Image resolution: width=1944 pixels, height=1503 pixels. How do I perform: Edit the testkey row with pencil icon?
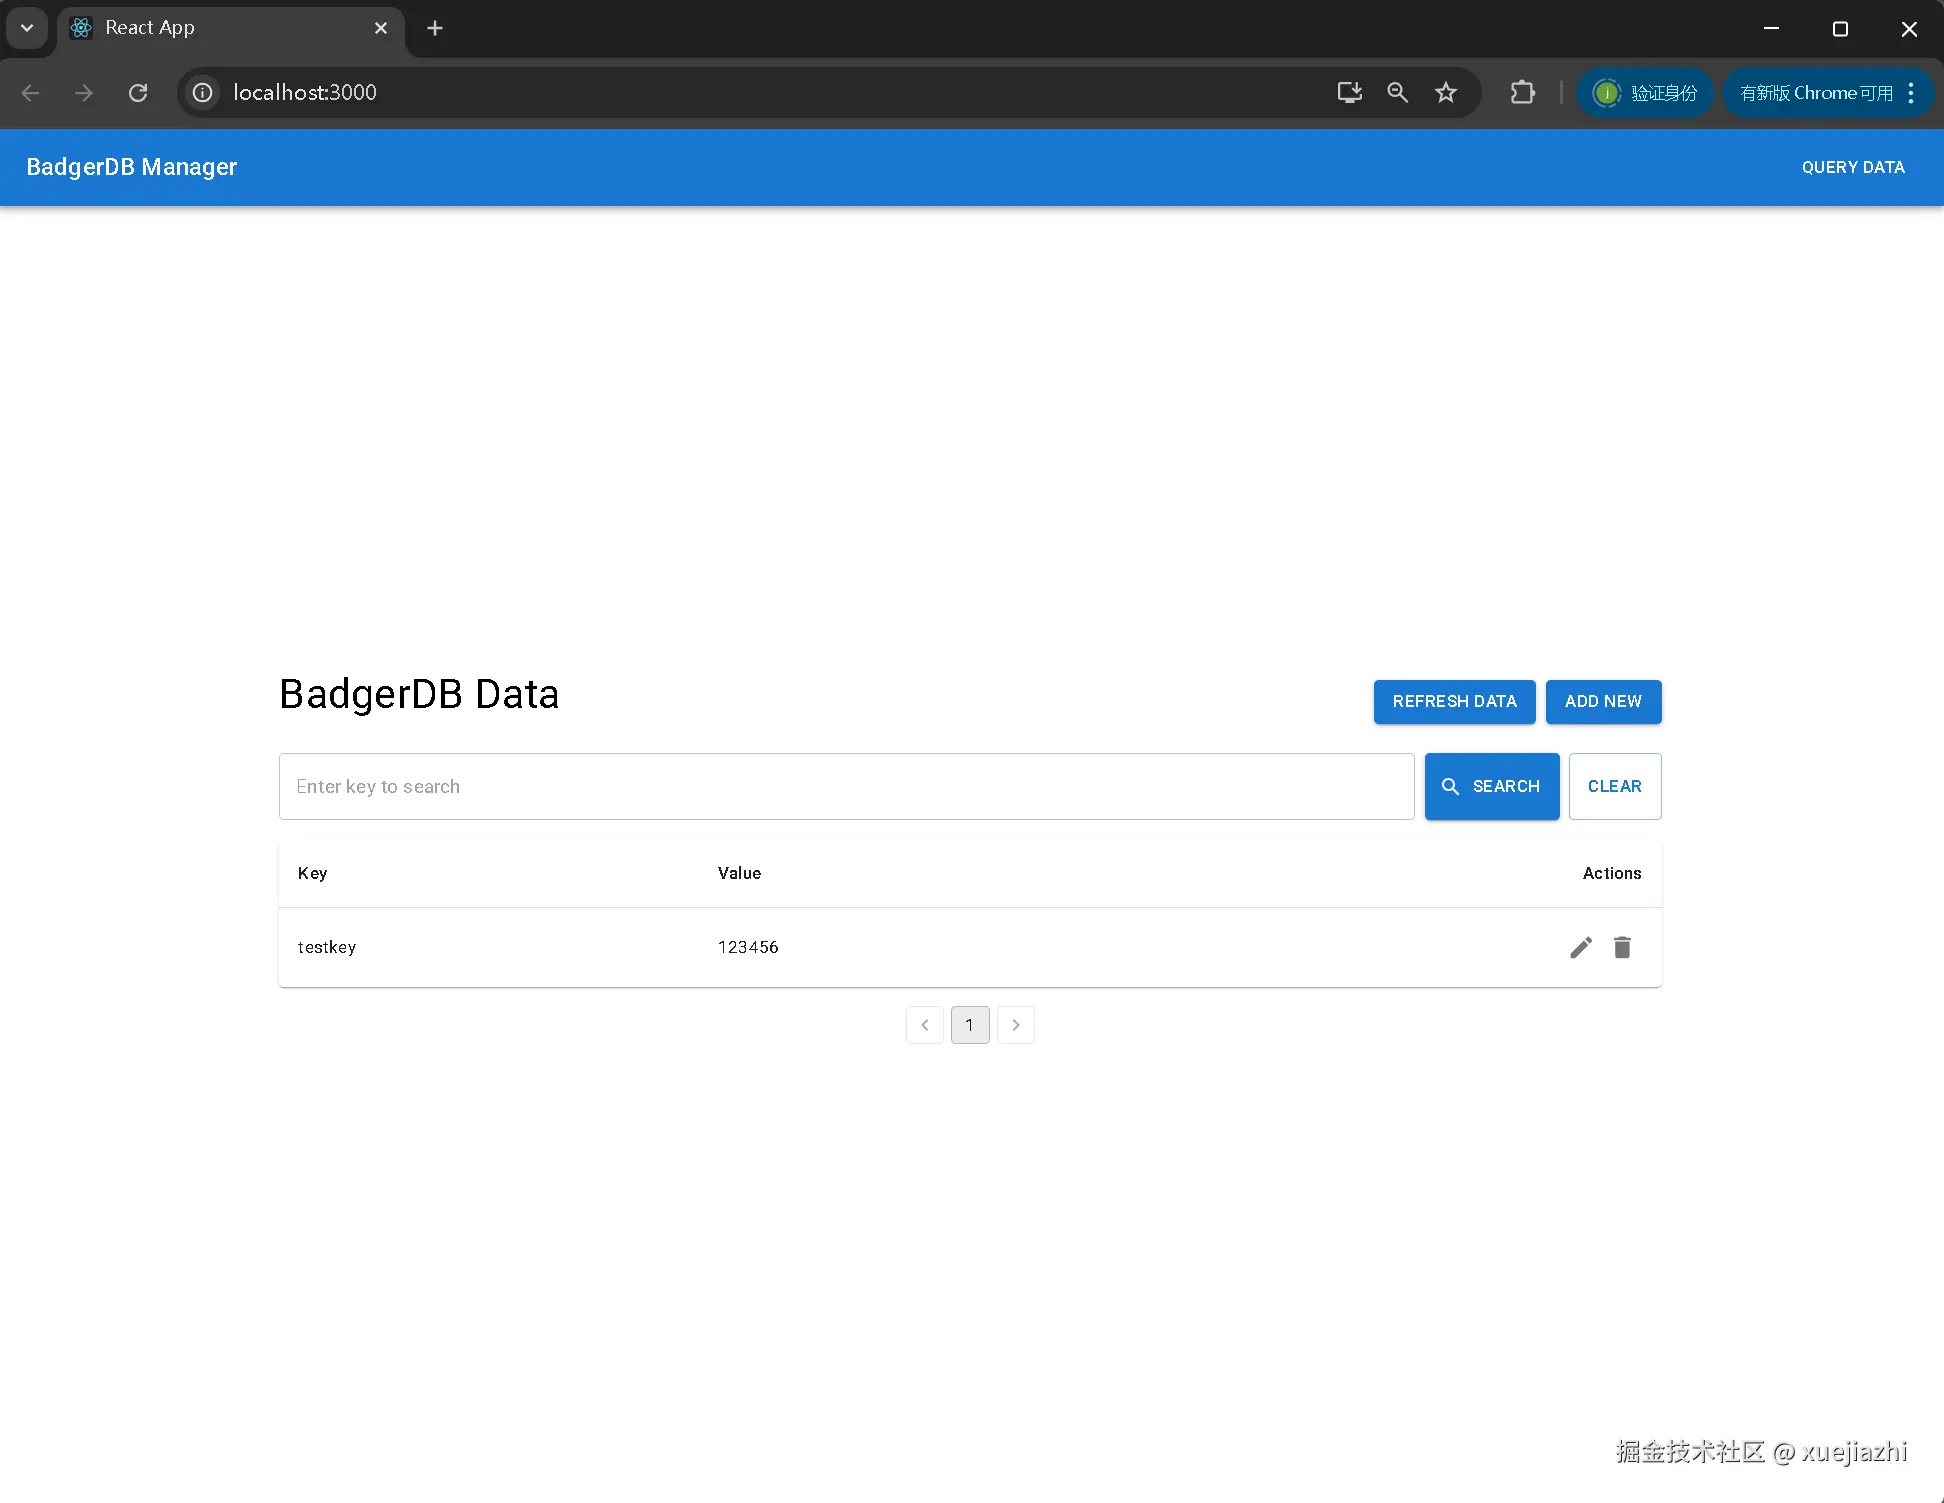point(1580,947)
